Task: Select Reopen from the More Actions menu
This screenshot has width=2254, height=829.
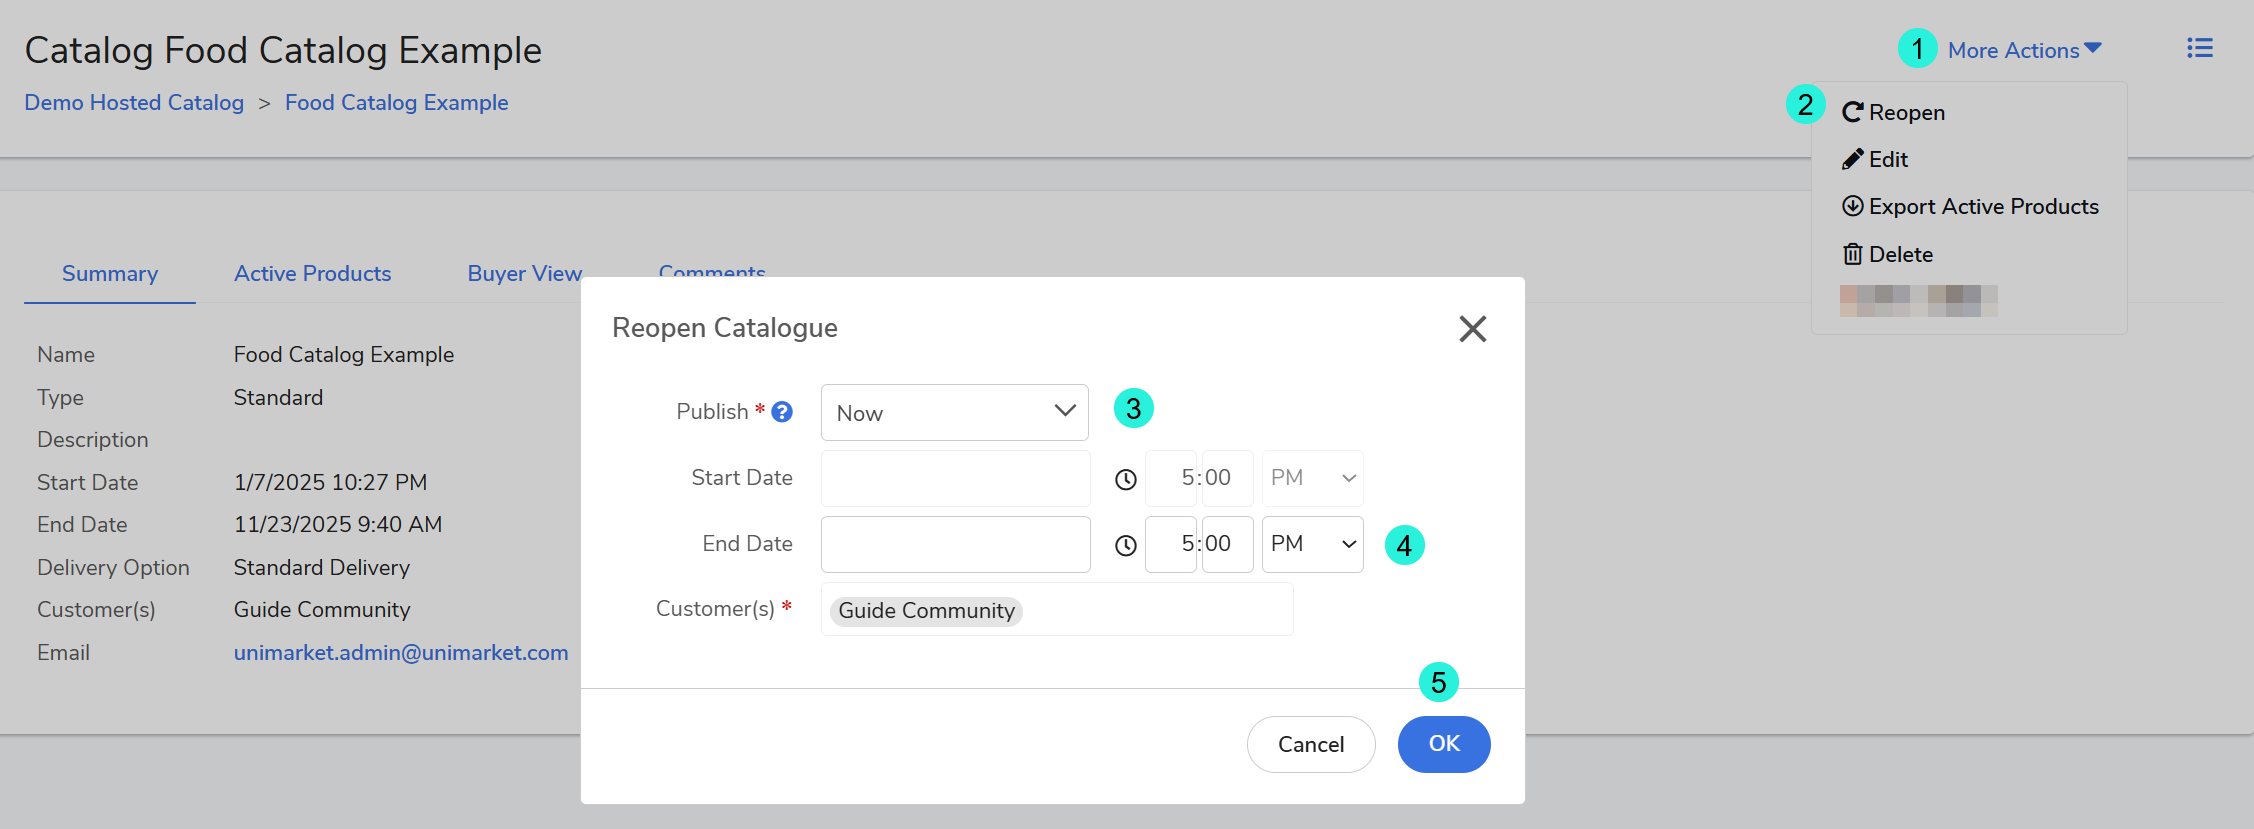Action: point(1893,112)
